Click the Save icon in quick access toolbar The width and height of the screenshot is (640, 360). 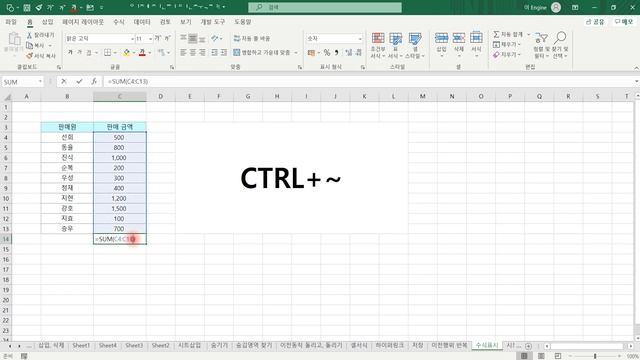[x=27, y=7]
